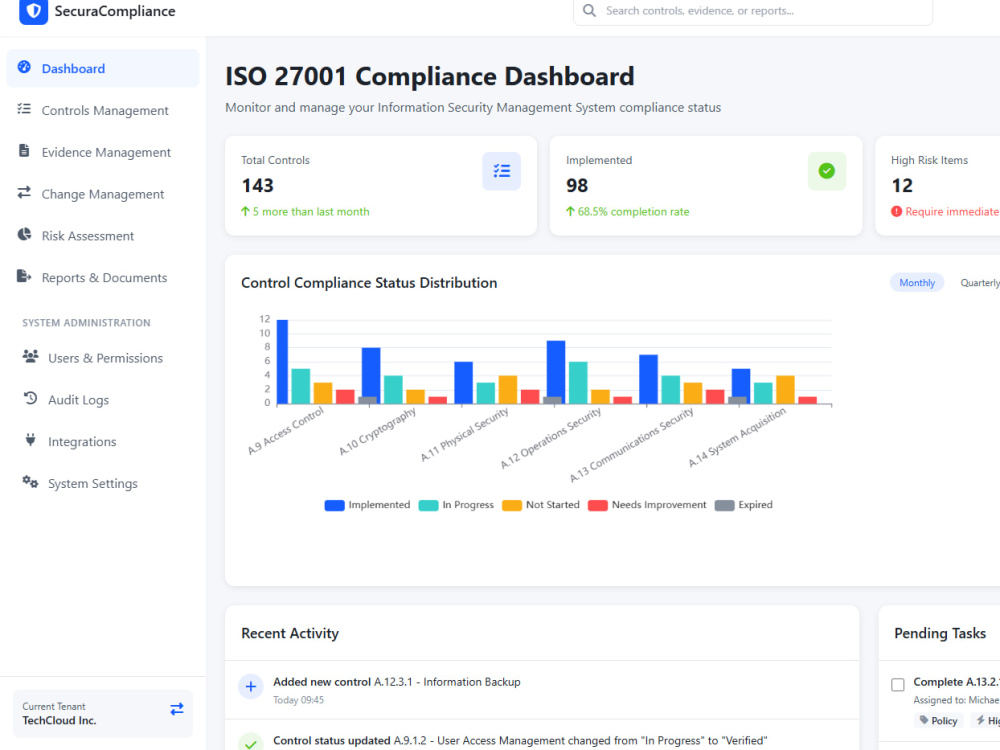This screenshot has width=1000, height=750.
Task: Tick the Complete A.13.2 task checkbox
Action: click(897, 684)
